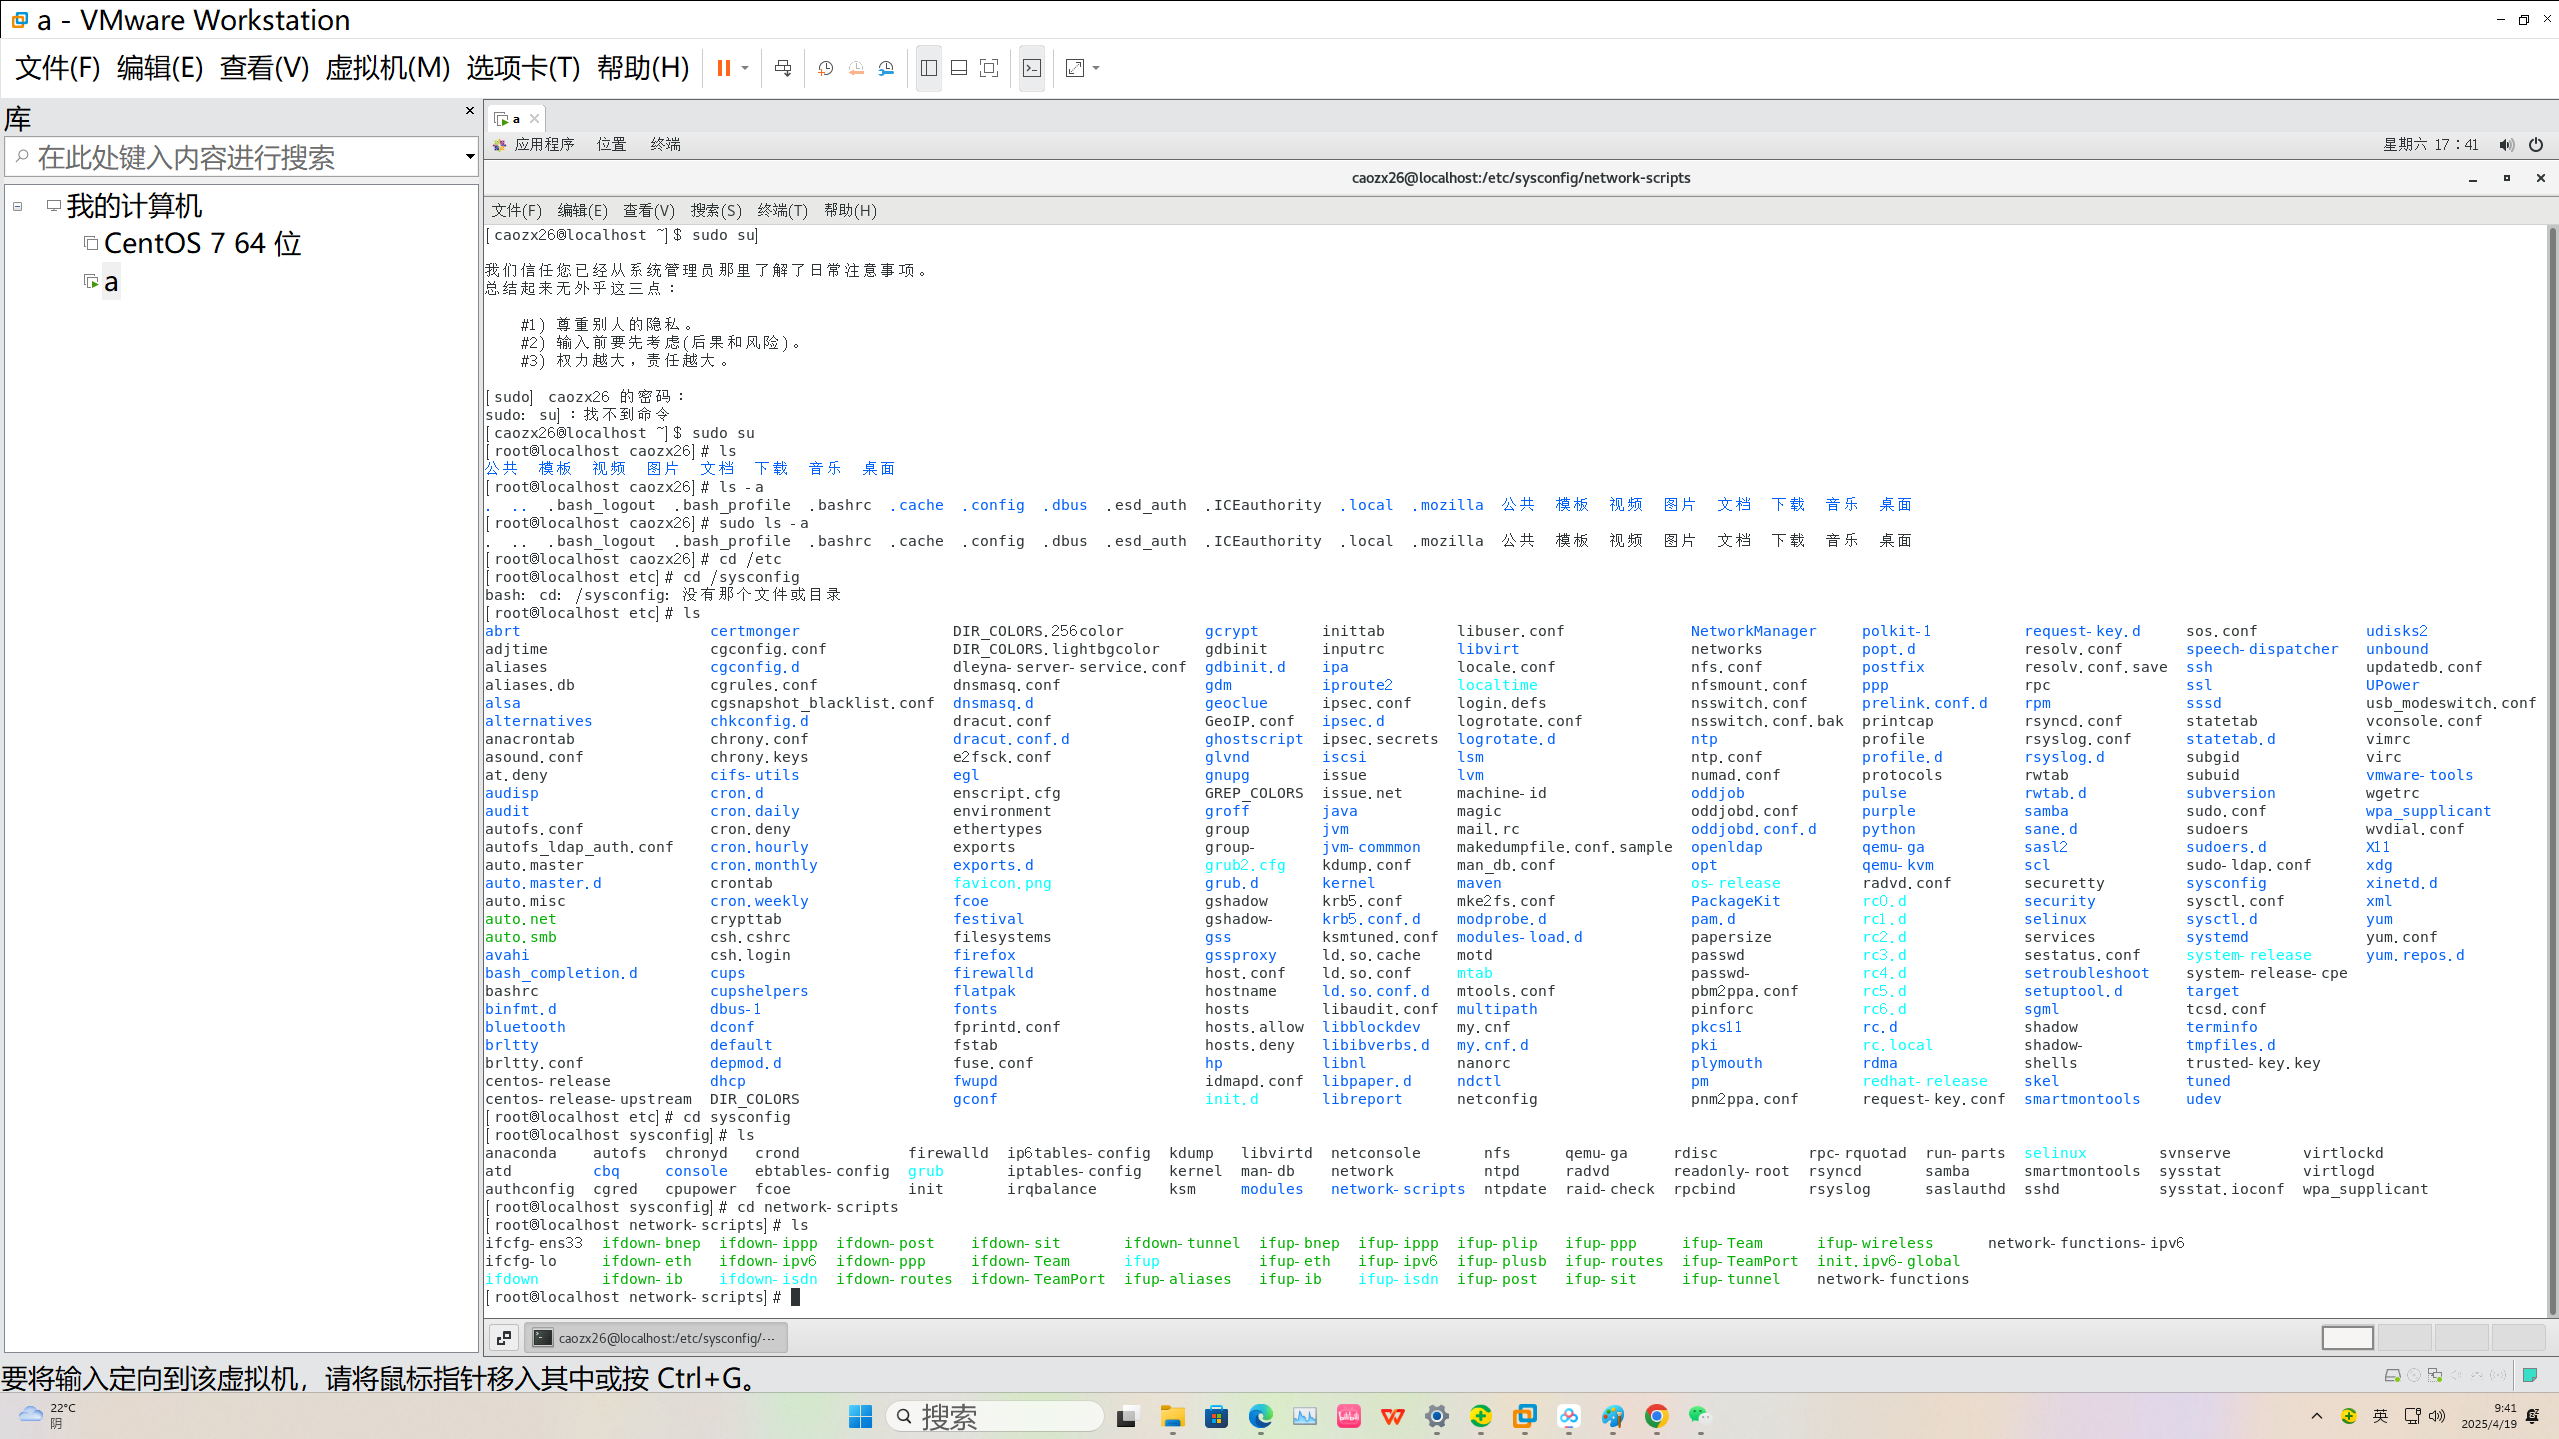Open the stretch guest dropdown arrow
Viewport: 2559px width, 1439px height.
[1096, 68]
